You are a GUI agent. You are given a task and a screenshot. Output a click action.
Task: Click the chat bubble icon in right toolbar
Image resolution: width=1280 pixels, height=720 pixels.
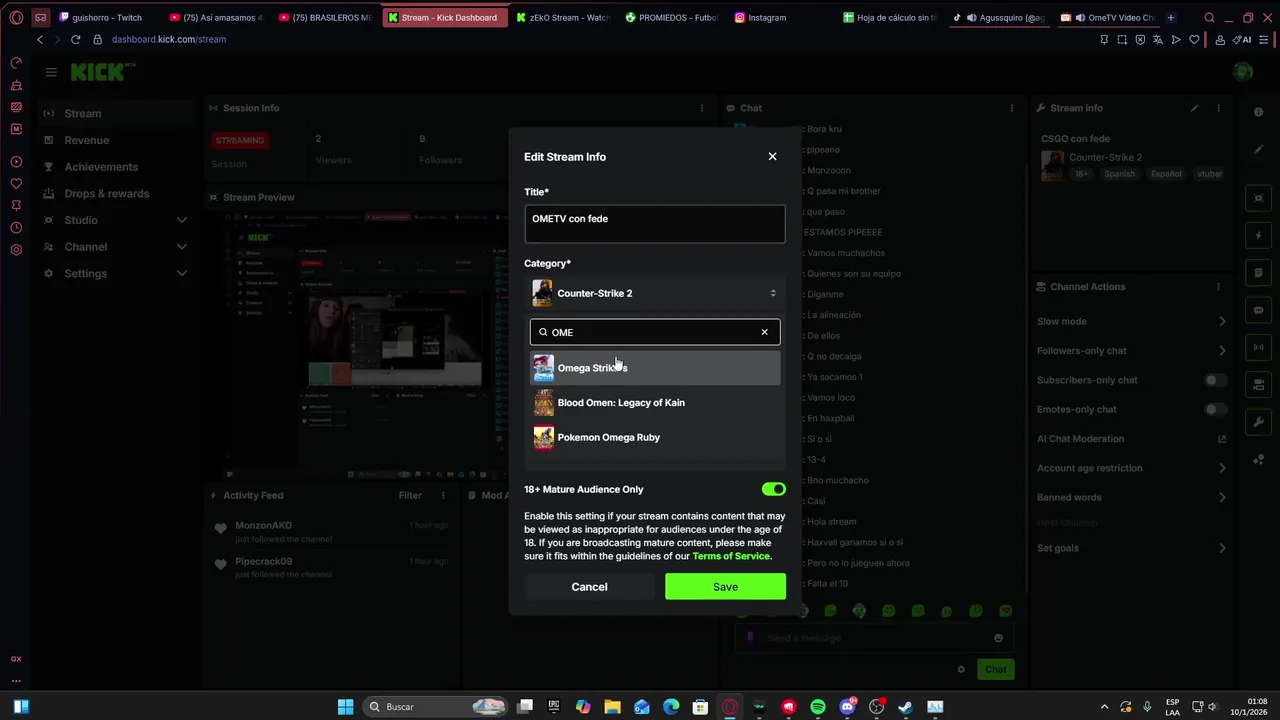1259,310
